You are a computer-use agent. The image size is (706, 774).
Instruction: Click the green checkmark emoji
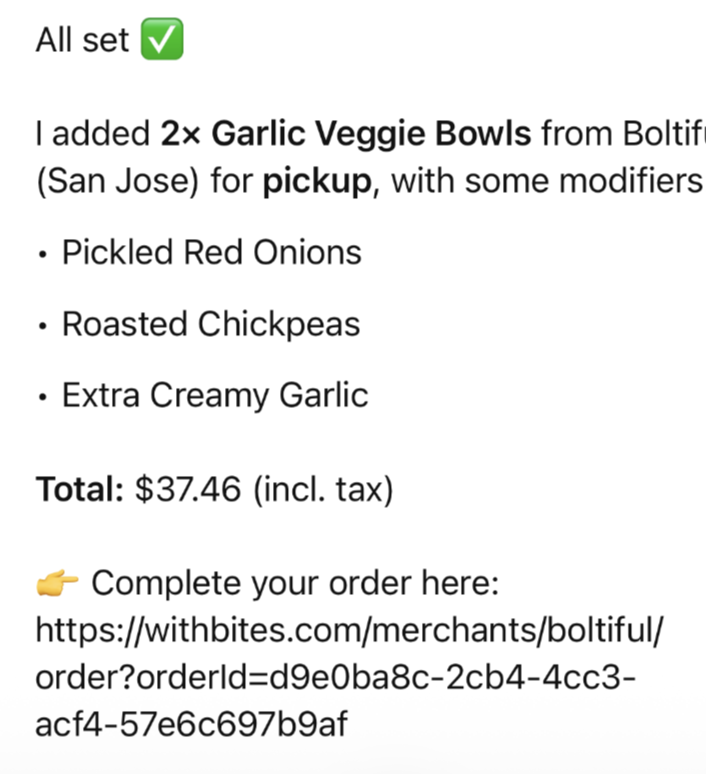[161, 41]
